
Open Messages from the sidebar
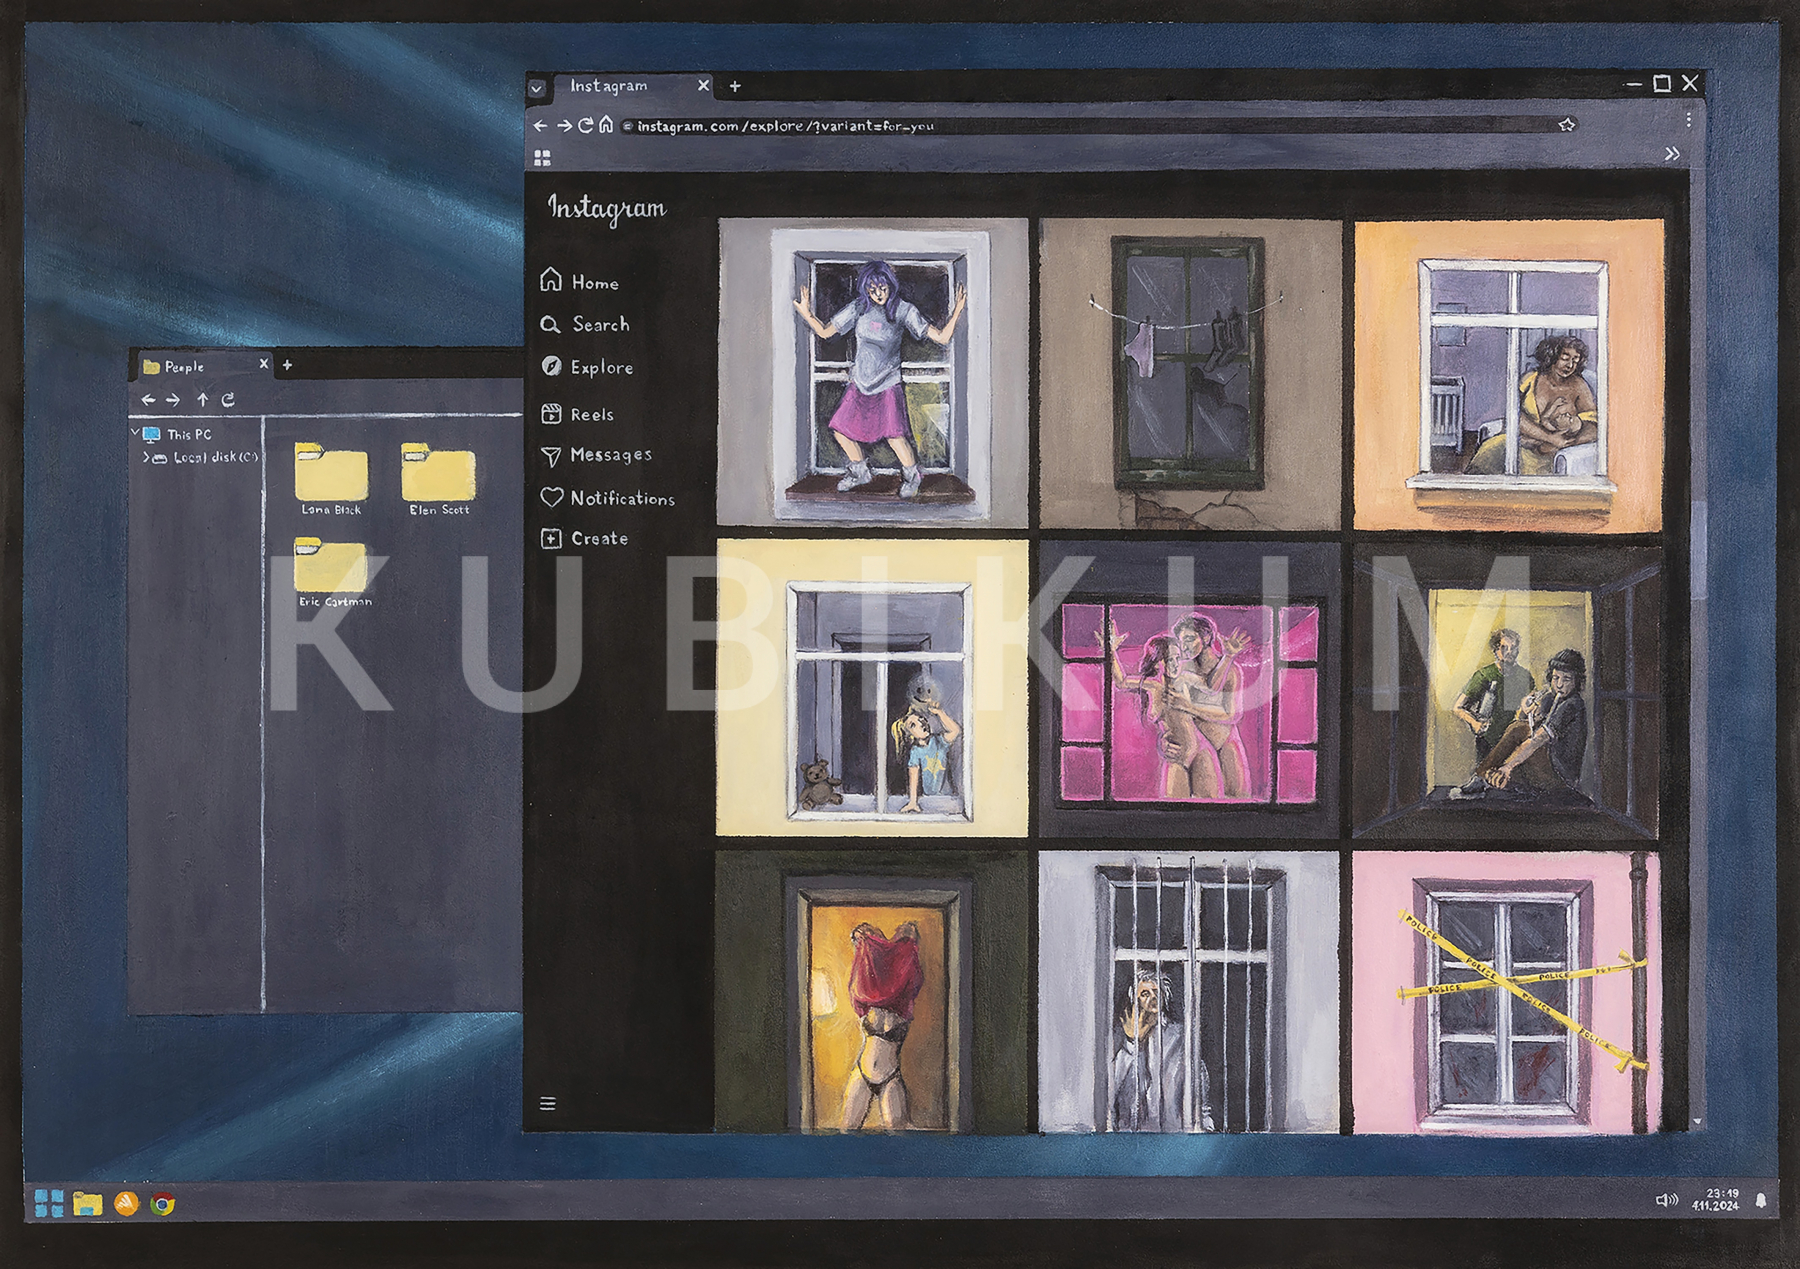point(551,456)
